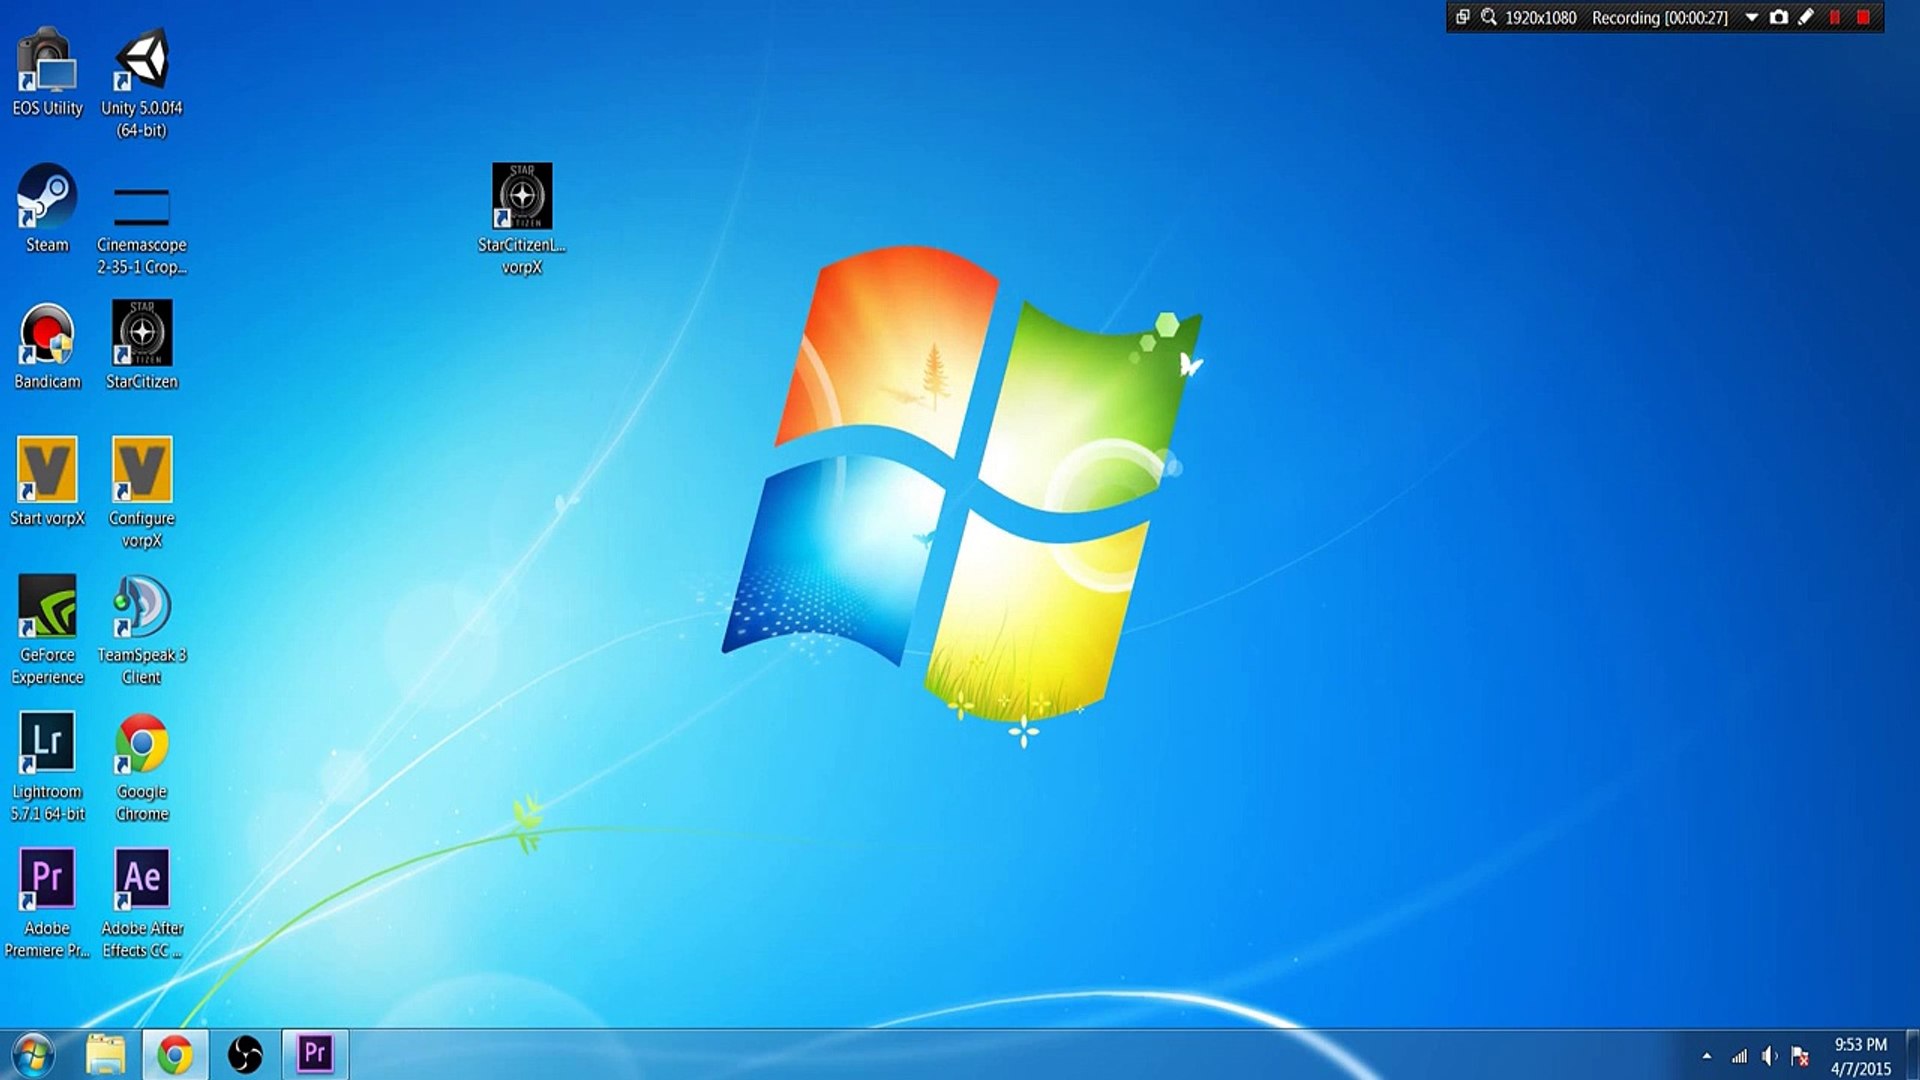The width and height of the screenshot is (1920, 1080).
Task: Select the Adobe Premiere Pro desktop icon
Action: 47,905
